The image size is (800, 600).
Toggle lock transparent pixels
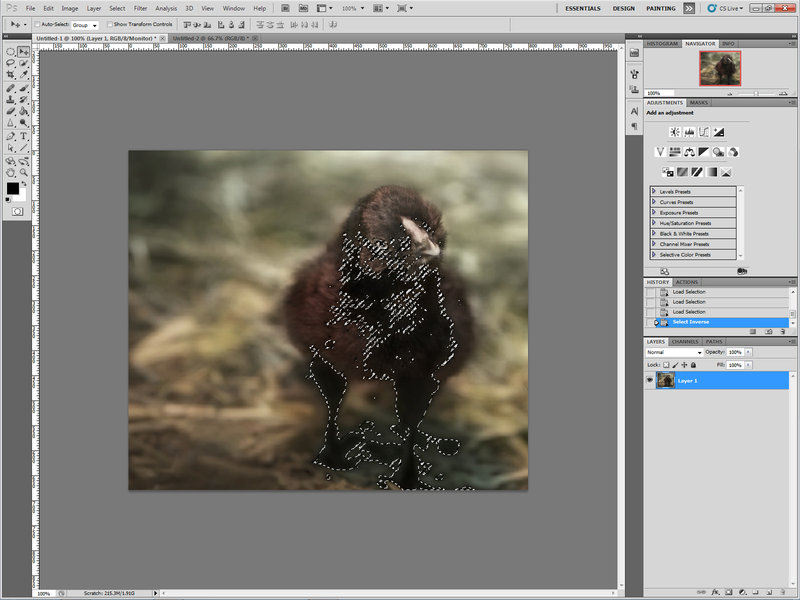[x=666, y=365]
